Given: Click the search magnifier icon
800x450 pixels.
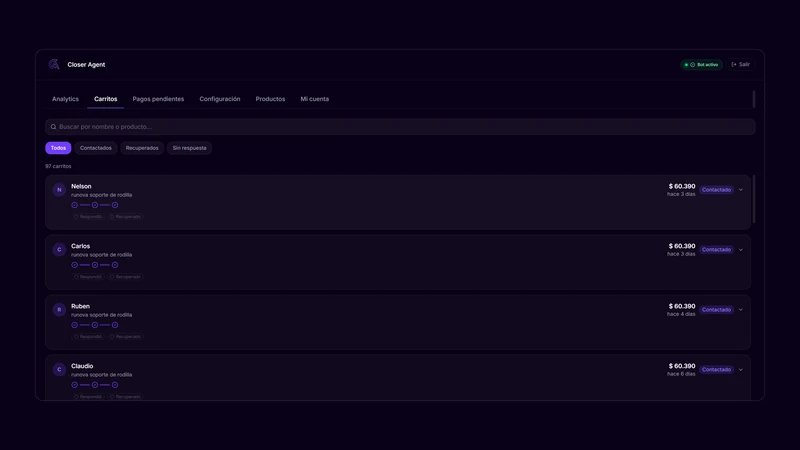Looking at the screenshot, I should point(54,127).
